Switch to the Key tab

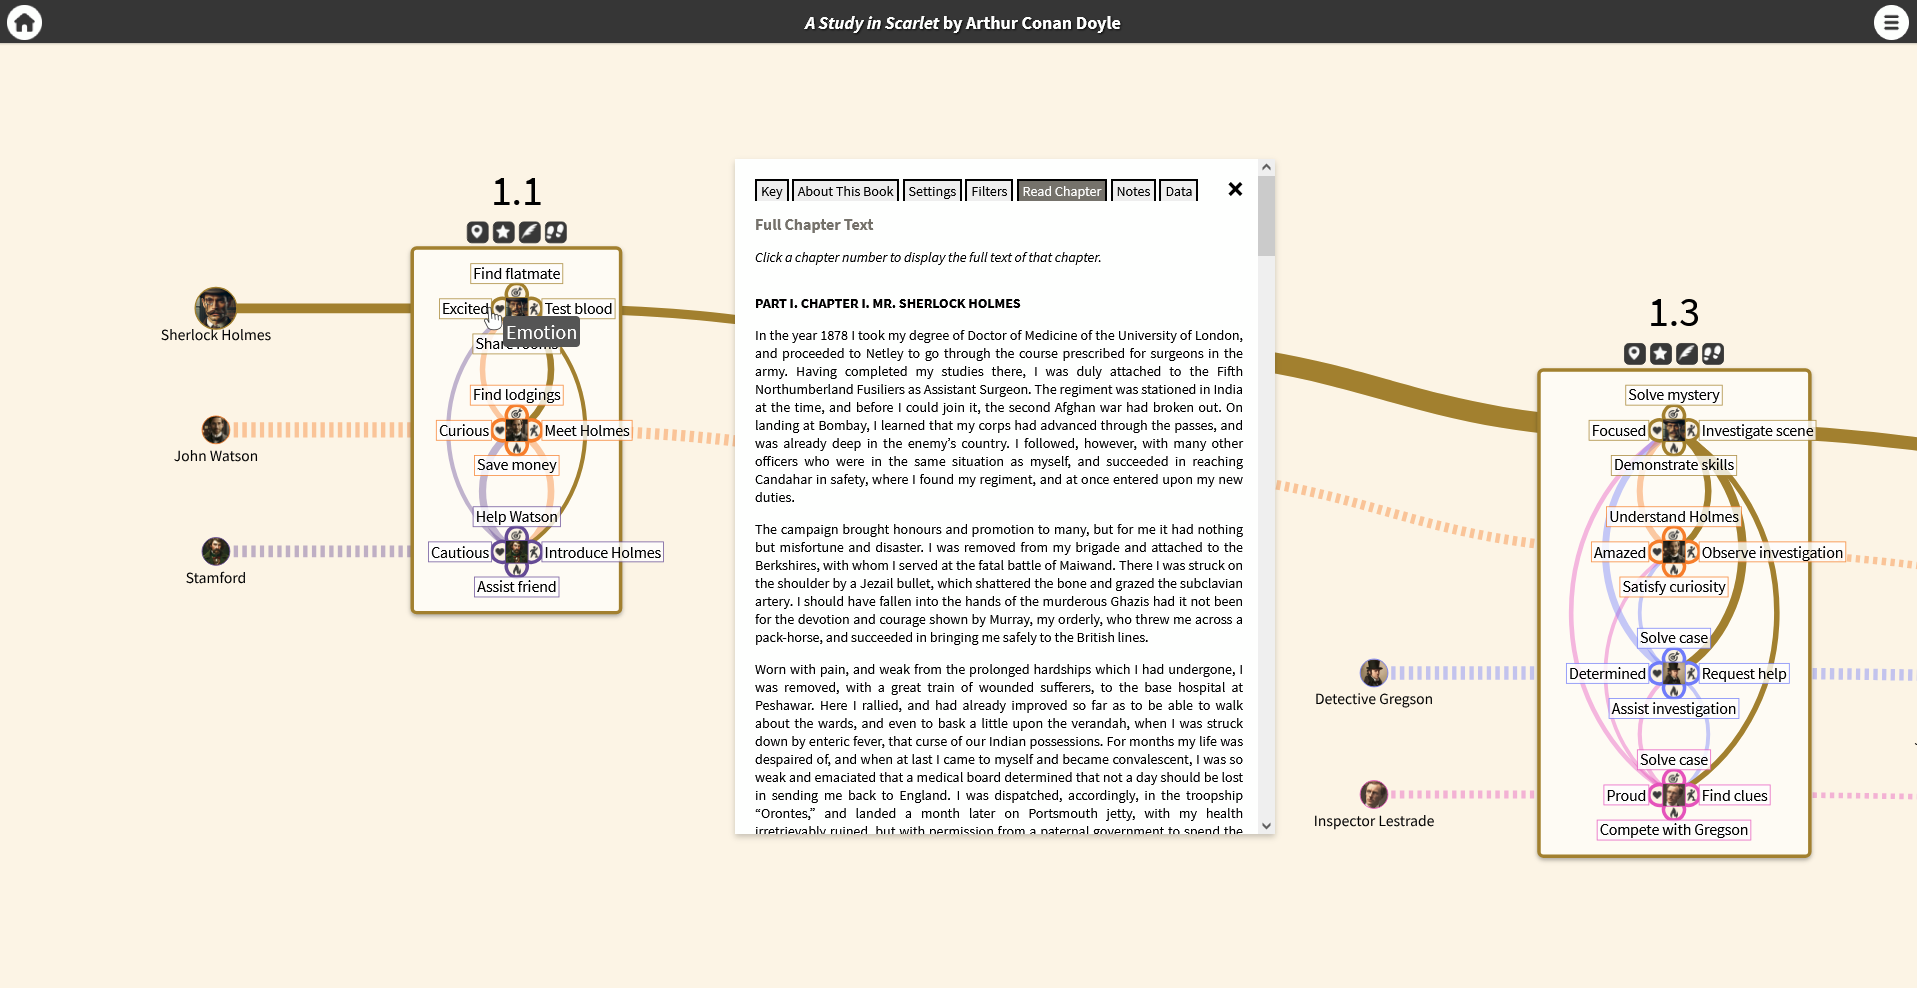(x=771, y=191)
